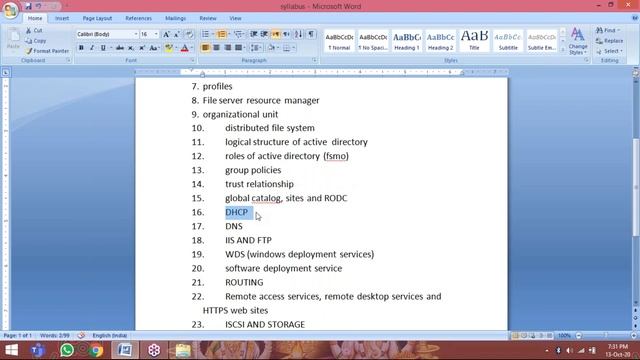Open the Calibri (Body) font name dropdown
640x360 pixels.
tap(136, 34)
